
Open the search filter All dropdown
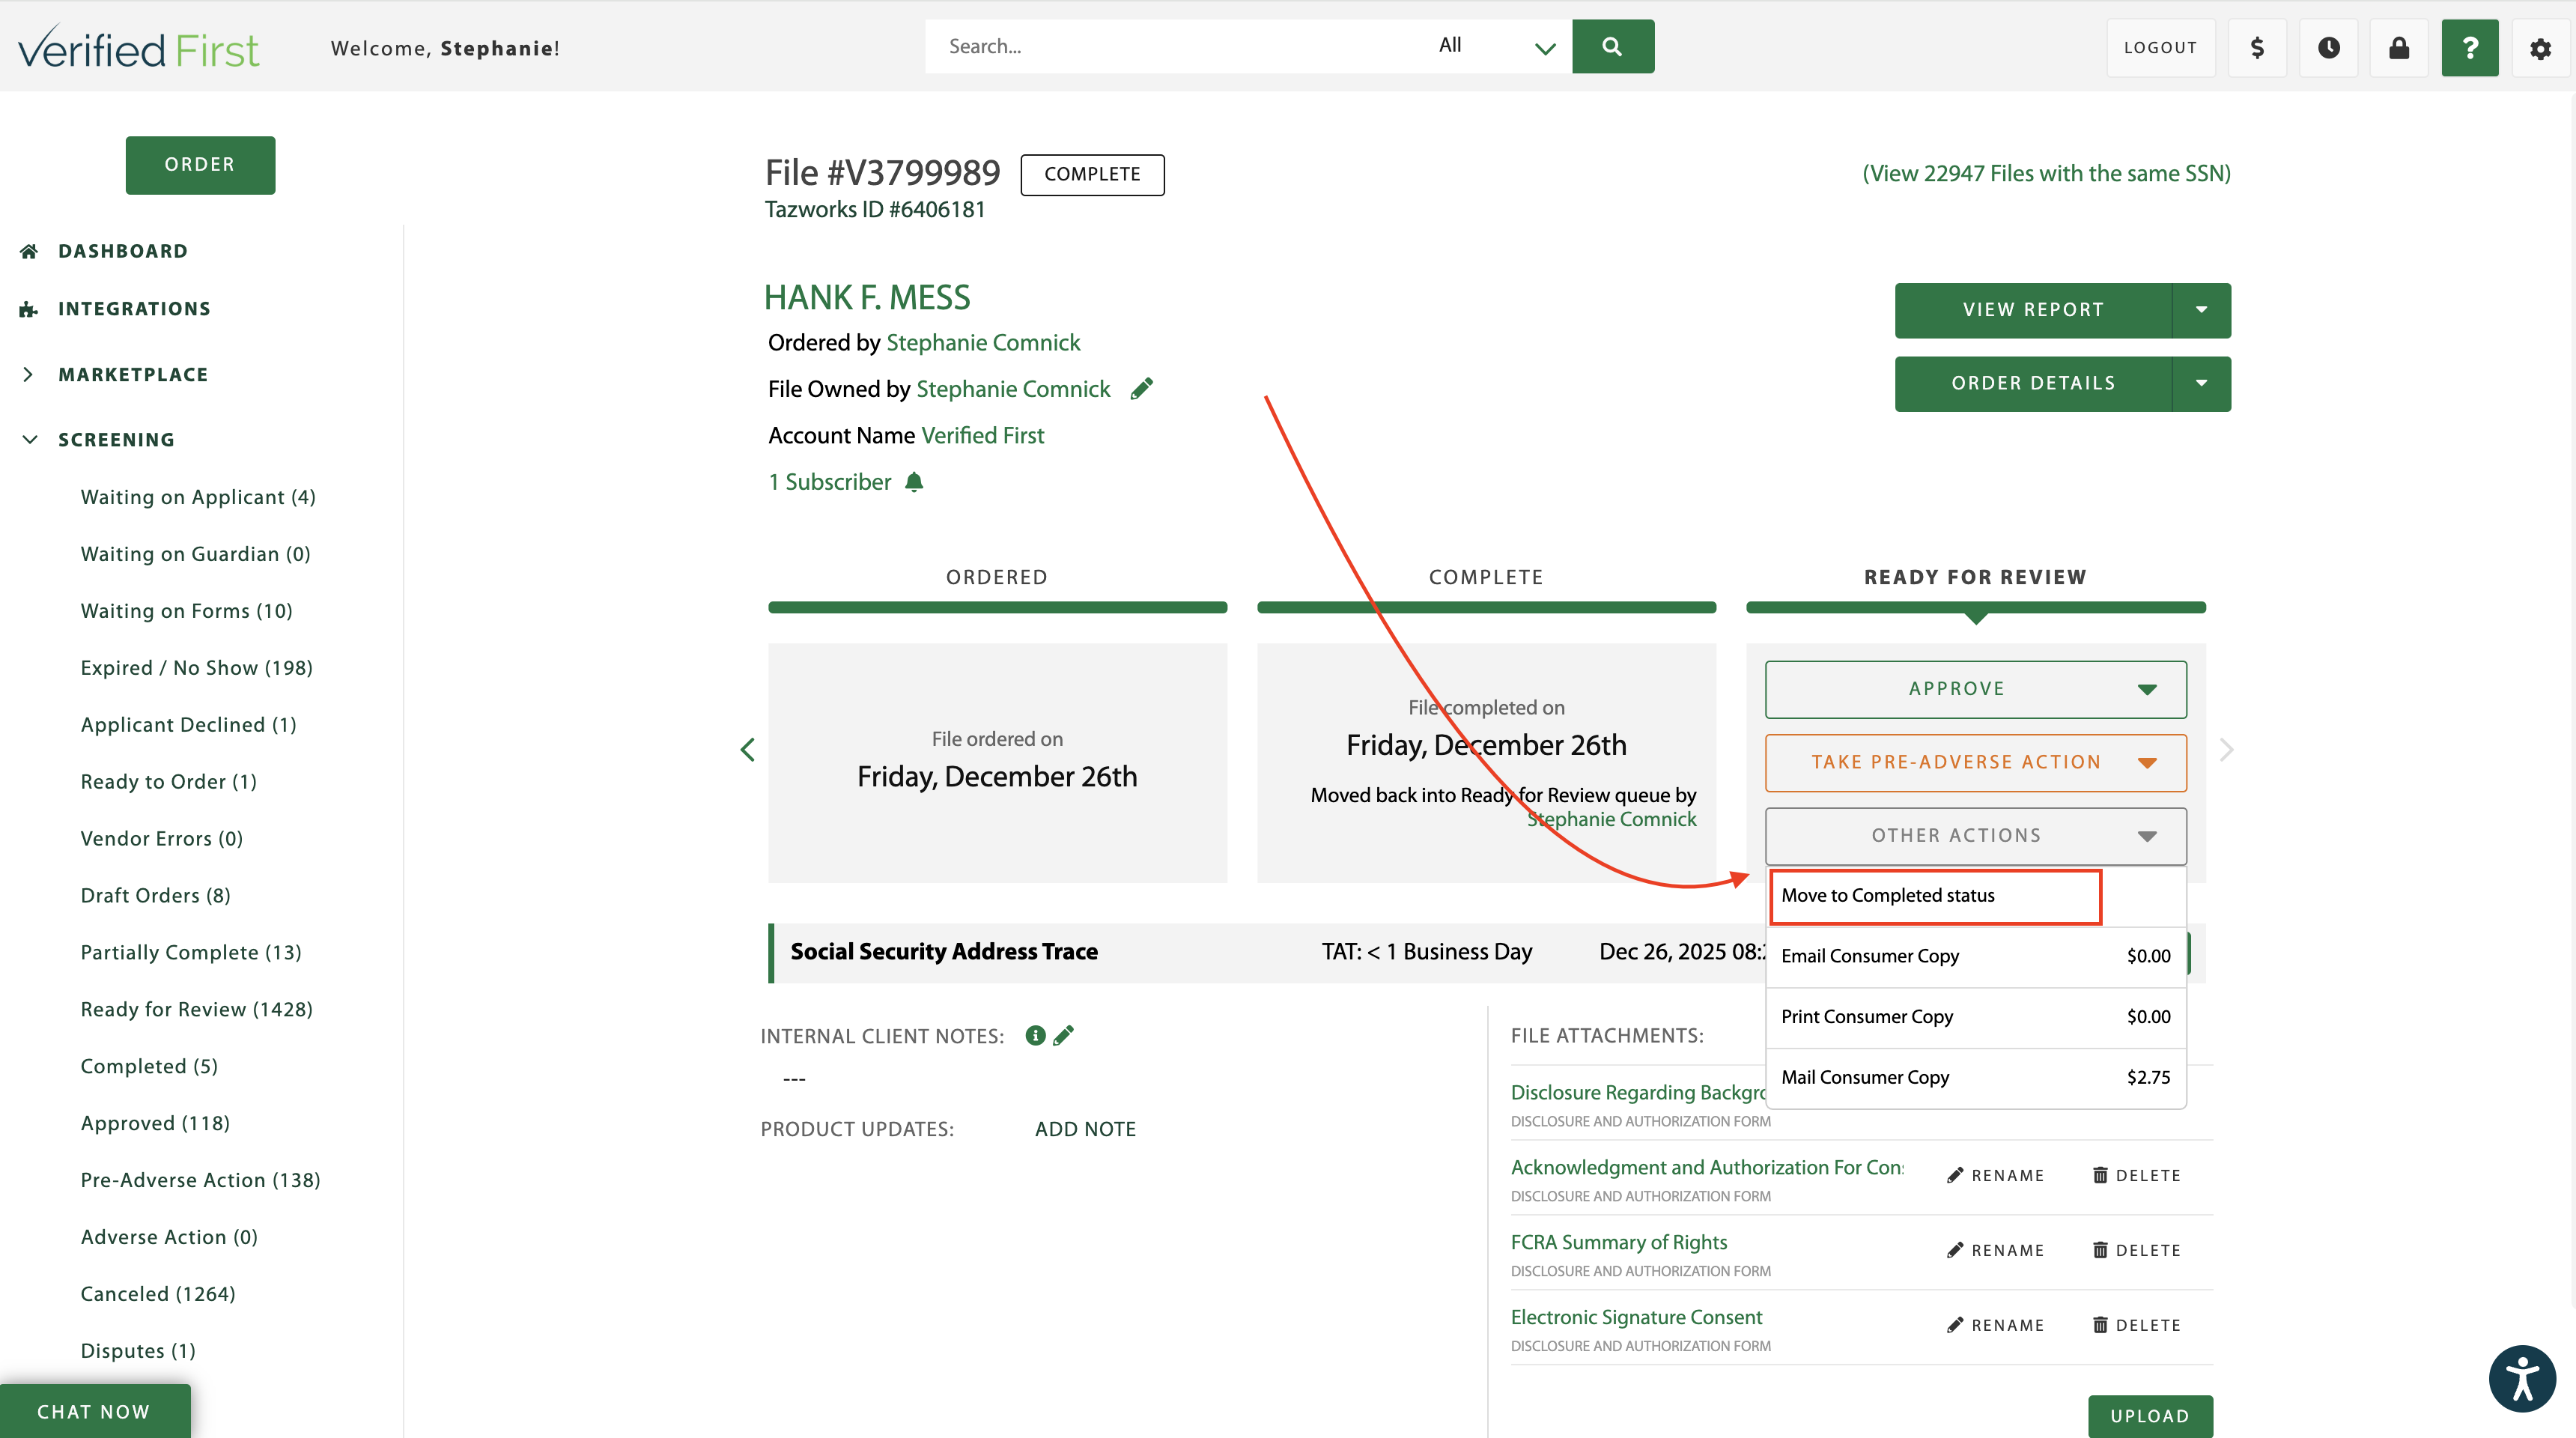pyautogui.click(x=1495, y=46)
